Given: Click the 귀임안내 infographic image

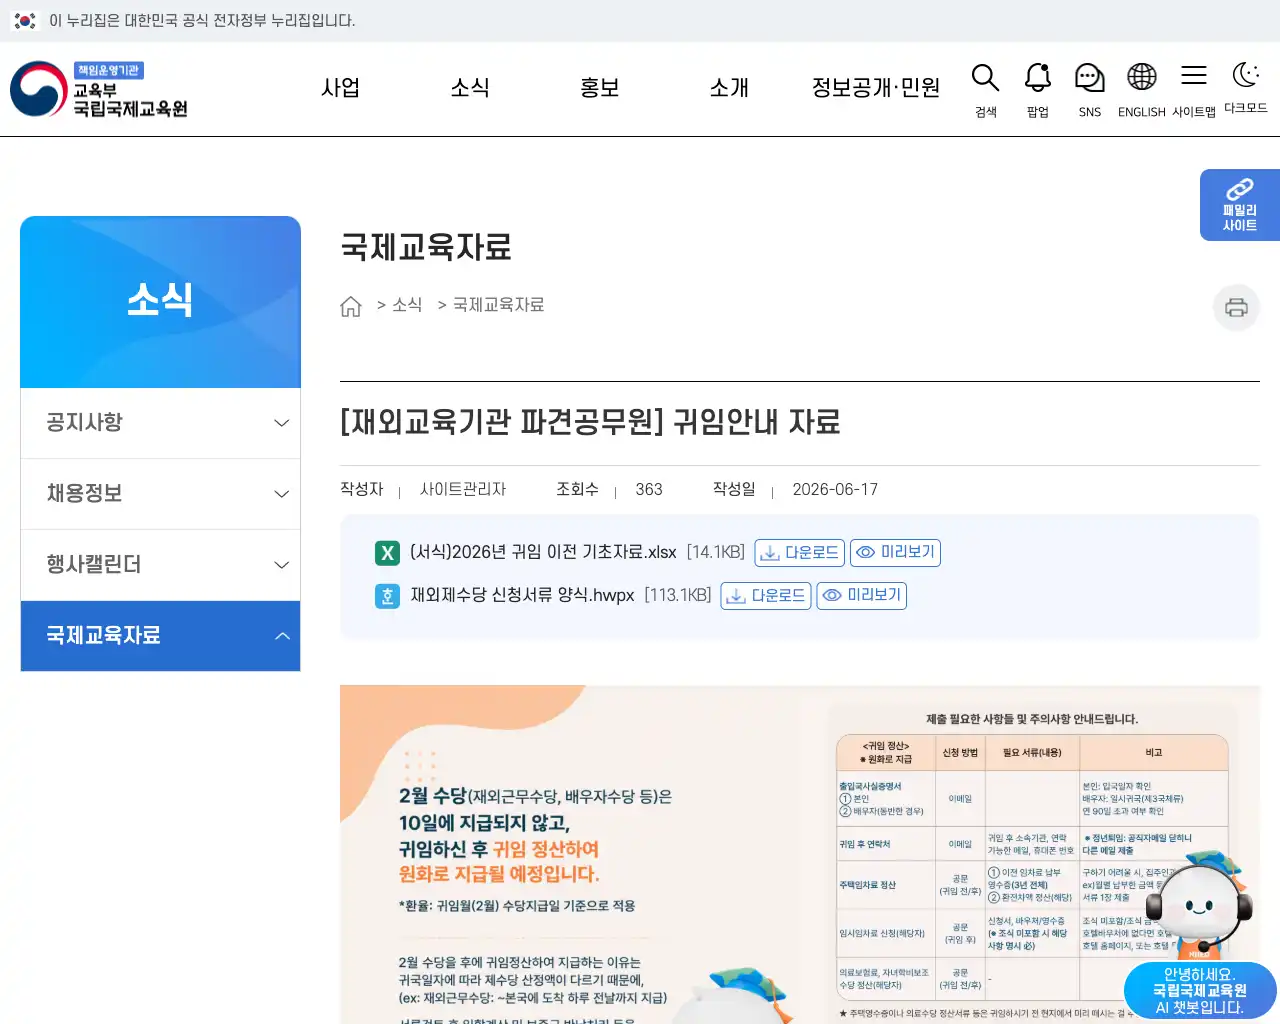Looking at the screenshot, I should point(800,855).
